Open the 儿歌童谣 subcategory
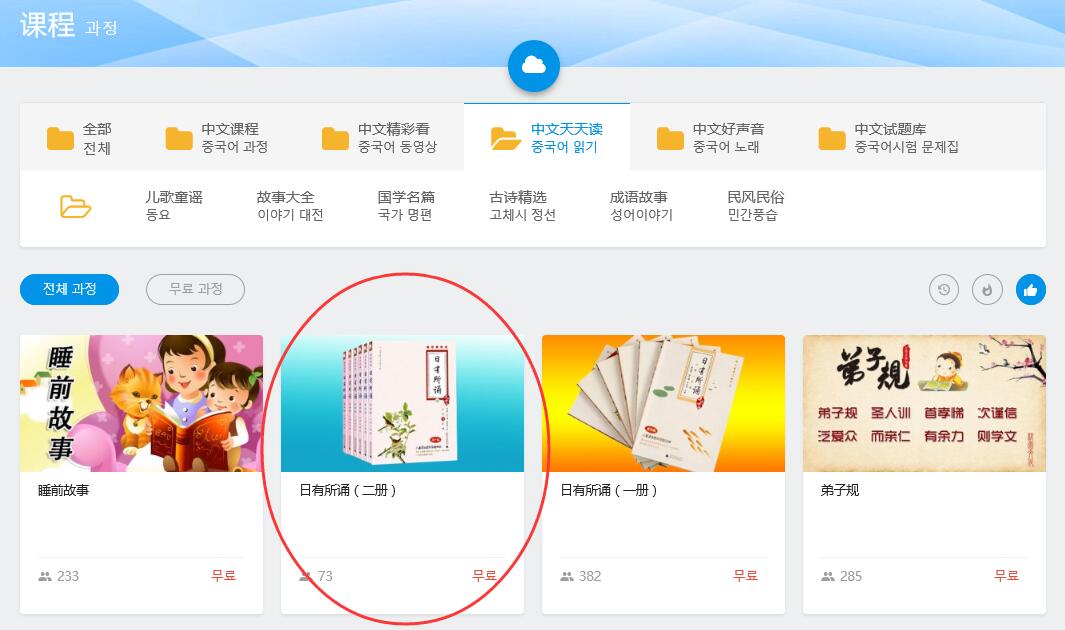Viewport: 1065px width, 630px height. point(174,206)
